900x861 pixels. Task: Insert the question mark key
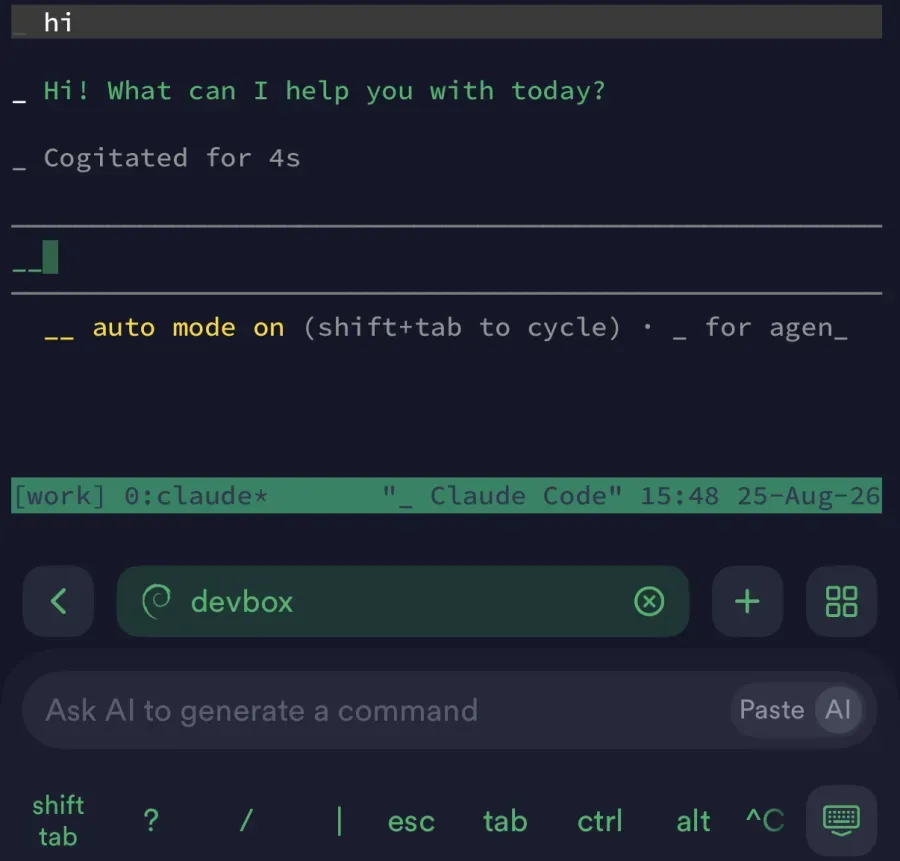point(151,821)
